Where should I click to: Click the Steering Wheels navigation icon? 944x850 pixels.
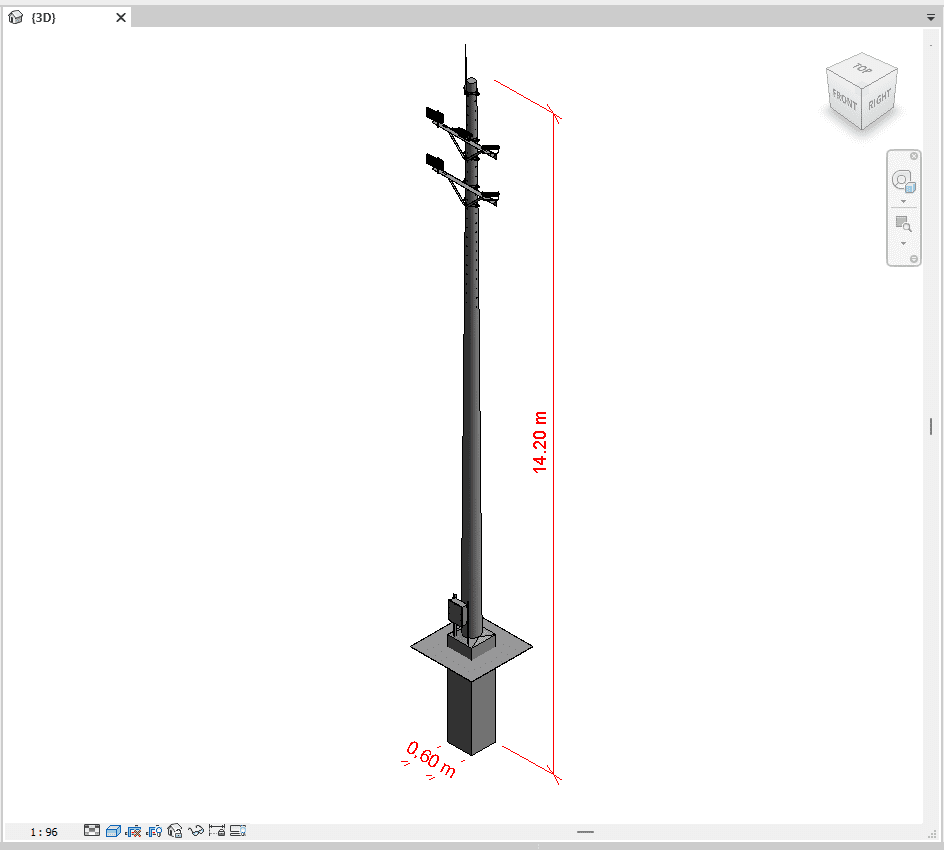903,181
